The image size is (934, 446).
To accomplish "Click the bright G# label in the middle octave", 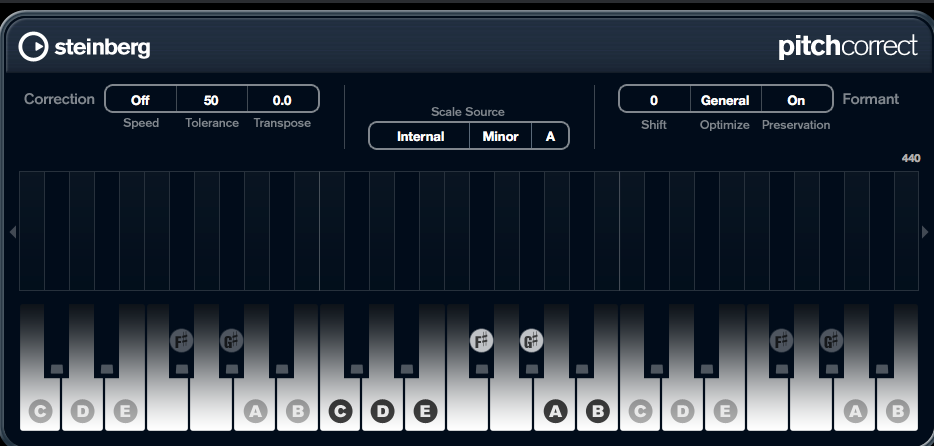I will pyautogui.click(x=531, y=341).
